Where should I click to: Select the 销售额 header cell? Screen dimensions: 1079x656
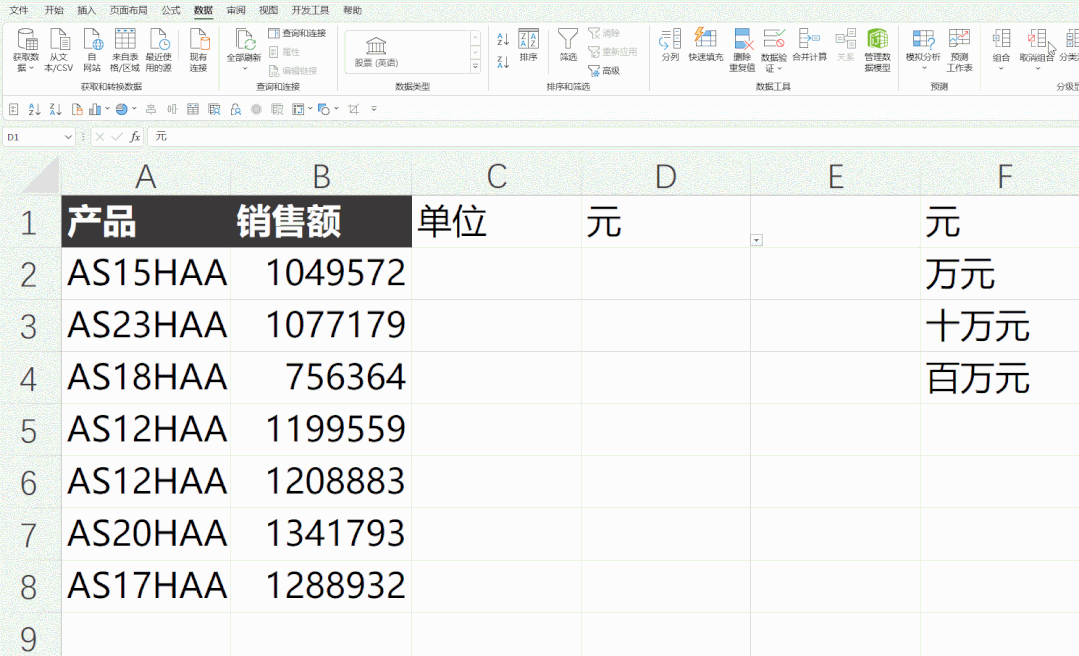click(321, 222)
